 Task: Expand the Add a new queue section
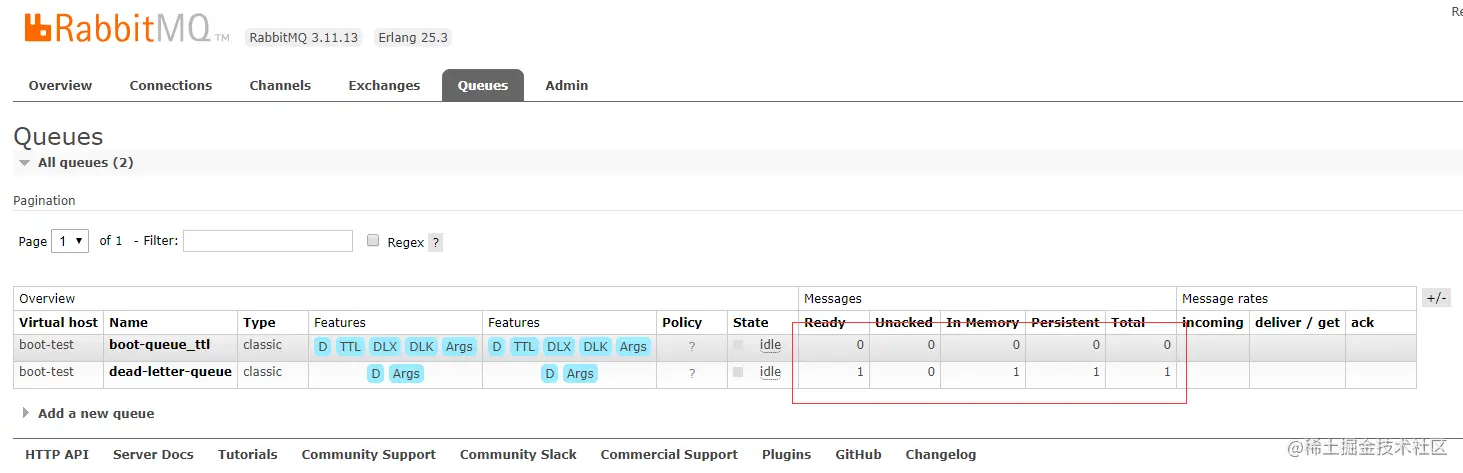point(95,413)
